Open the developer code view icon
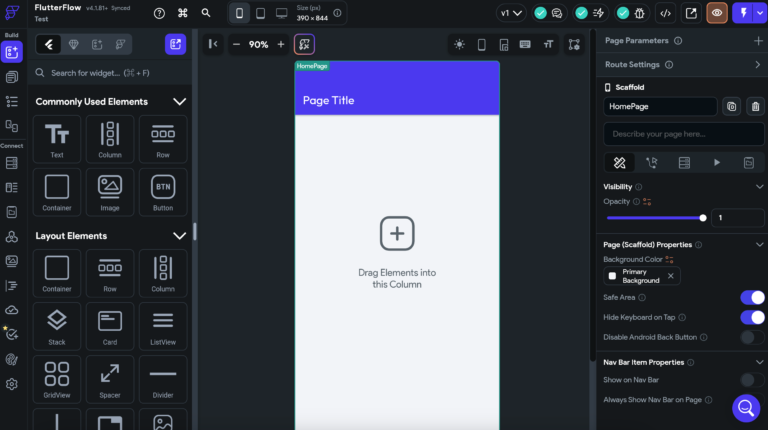The image size is (768, 430). [x=664, y=13]
